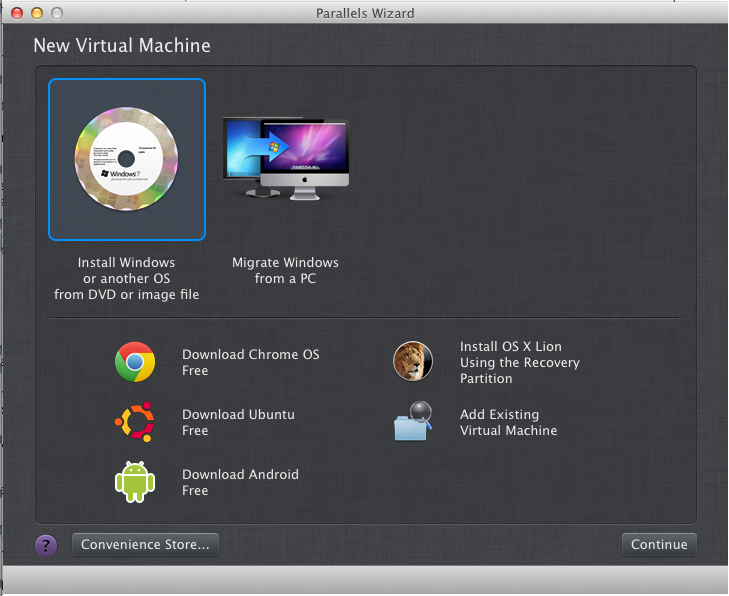Choose 'Install Windows or another OS' label
Image resolution: width=729 pixels, height=596 pixels.
(126, 278)
